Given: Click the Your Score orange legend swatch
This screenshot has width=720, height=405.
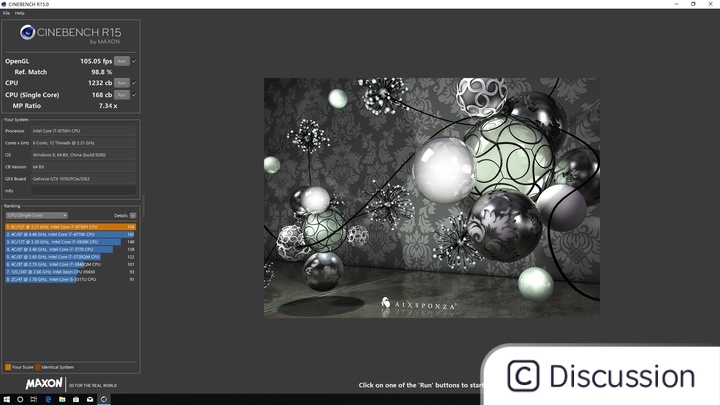Looking at the screenshot, I should [x=8, y=367].
